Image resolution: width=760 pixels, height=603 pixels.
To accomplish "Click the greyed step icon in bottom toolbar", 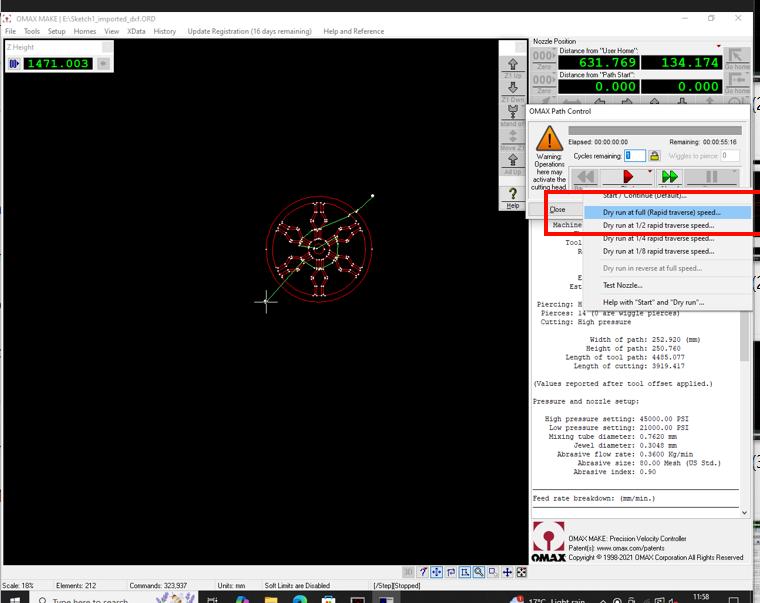I will click(x=409, y=572).
